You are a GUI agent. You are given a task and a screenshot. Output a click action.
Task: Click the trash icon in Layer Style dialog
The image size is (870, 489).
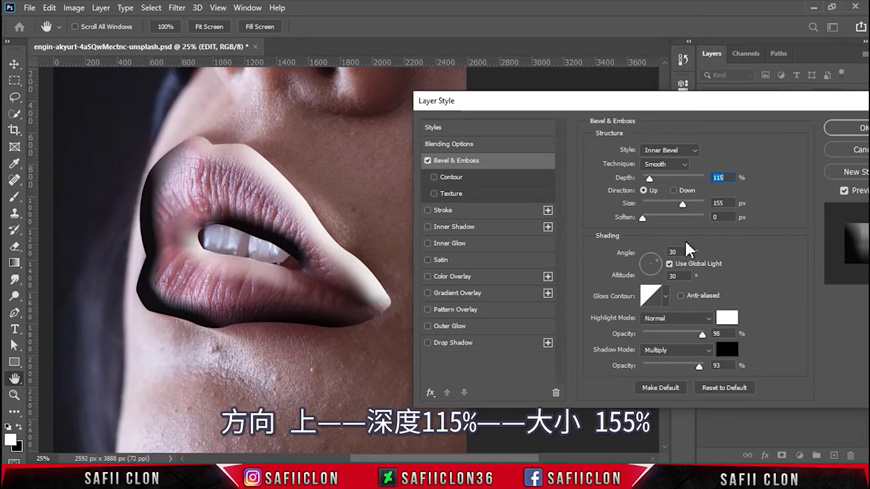click(x=556, y=393)
